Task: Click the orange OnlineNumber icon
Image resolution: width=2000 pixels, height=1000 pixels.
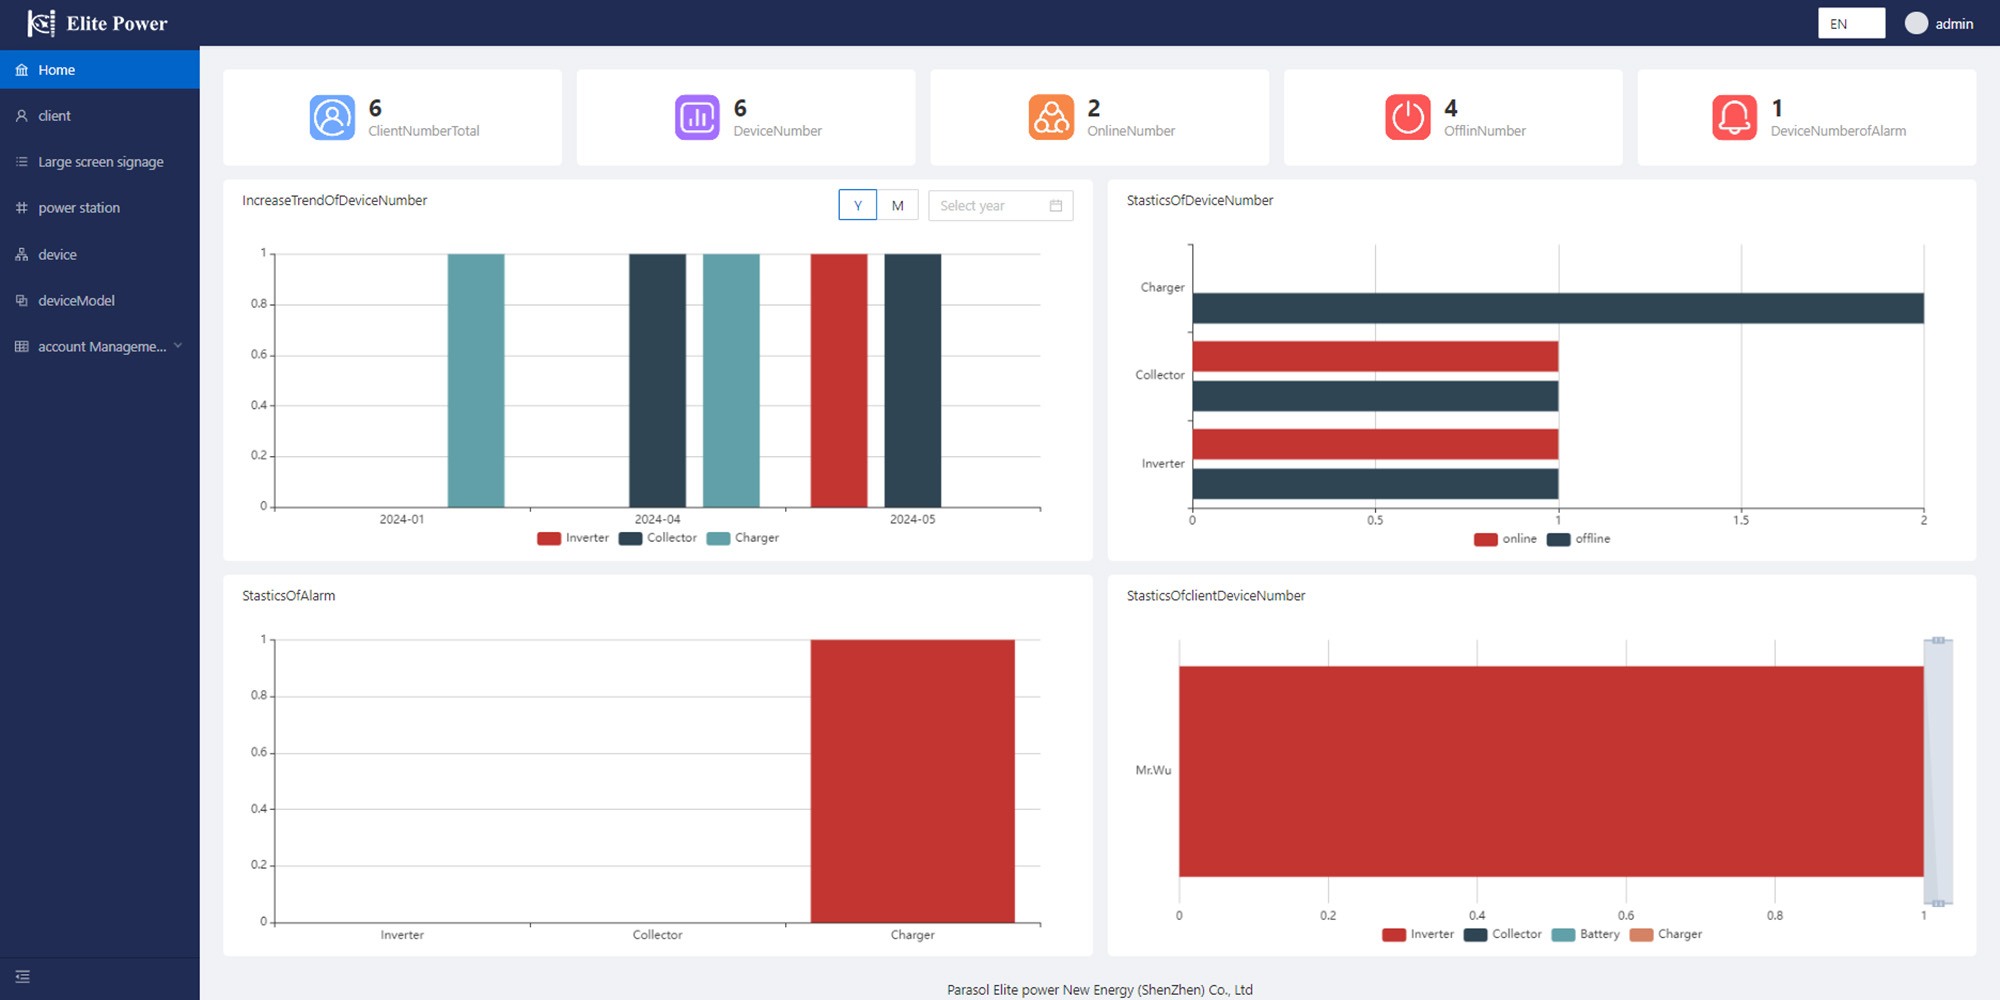Action: tap(1051, 118)
